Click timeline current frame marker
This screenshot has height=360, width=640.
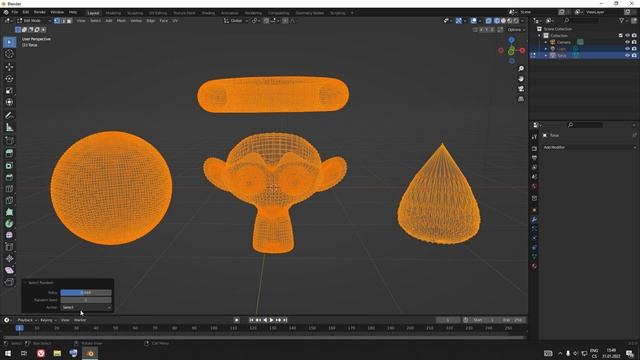[x=19, y=328]
